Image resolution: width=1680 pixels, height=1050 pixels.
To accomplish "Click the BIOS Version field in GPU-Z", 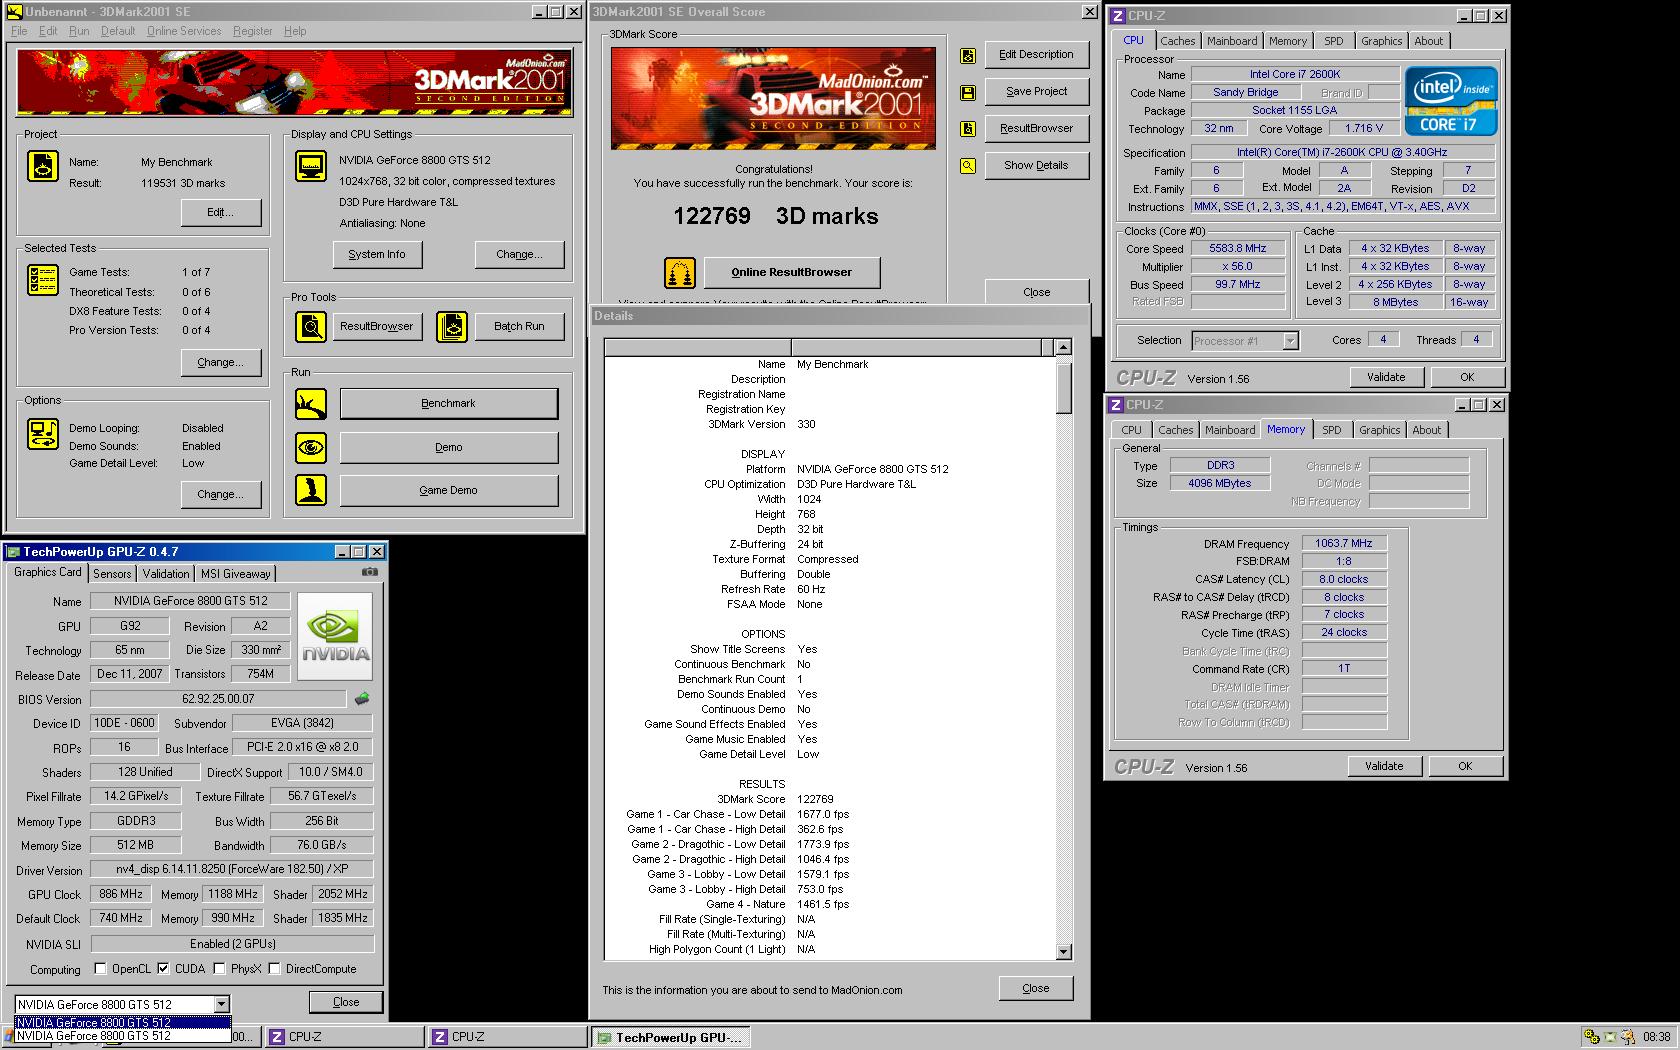I will click(219, 699).
